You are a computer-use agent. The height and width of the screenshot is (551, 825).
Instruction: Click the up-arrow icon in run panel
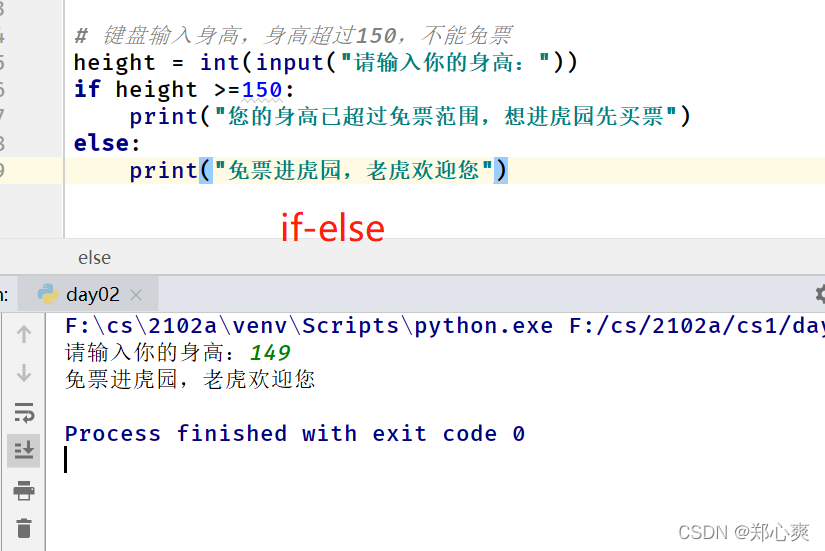tap(24, 334)
